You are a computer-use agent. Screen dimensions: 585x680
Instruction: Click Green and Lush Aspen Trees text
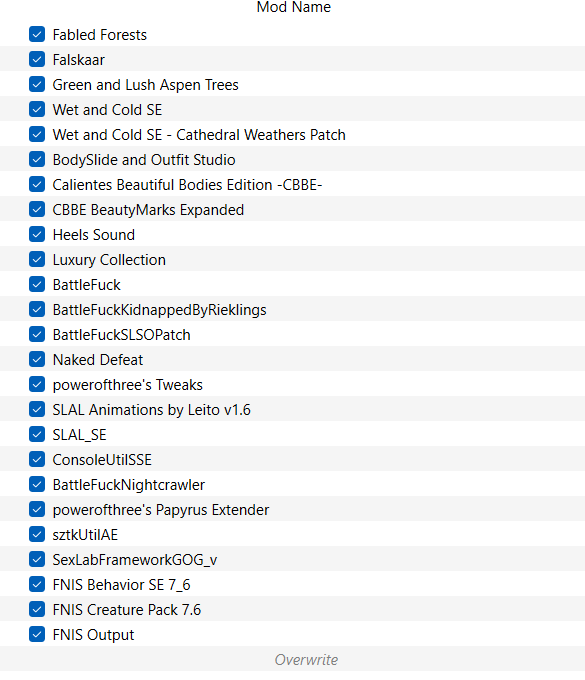145,85
